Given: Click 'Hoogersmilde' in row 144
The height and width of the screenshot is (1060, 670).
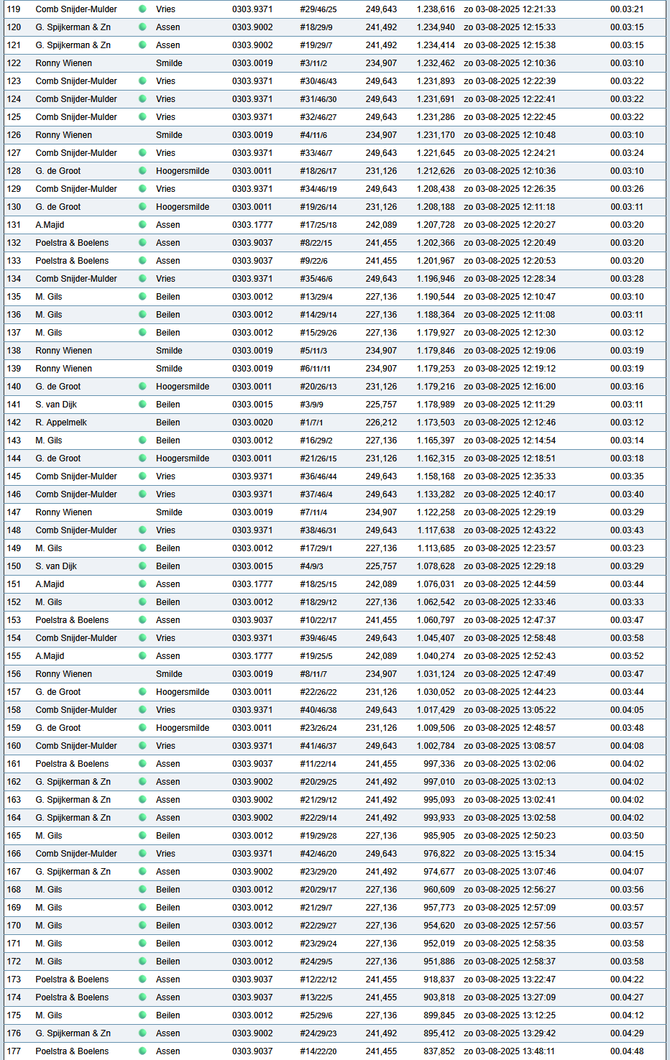Looking at the screenshot, I should point(183,458).
